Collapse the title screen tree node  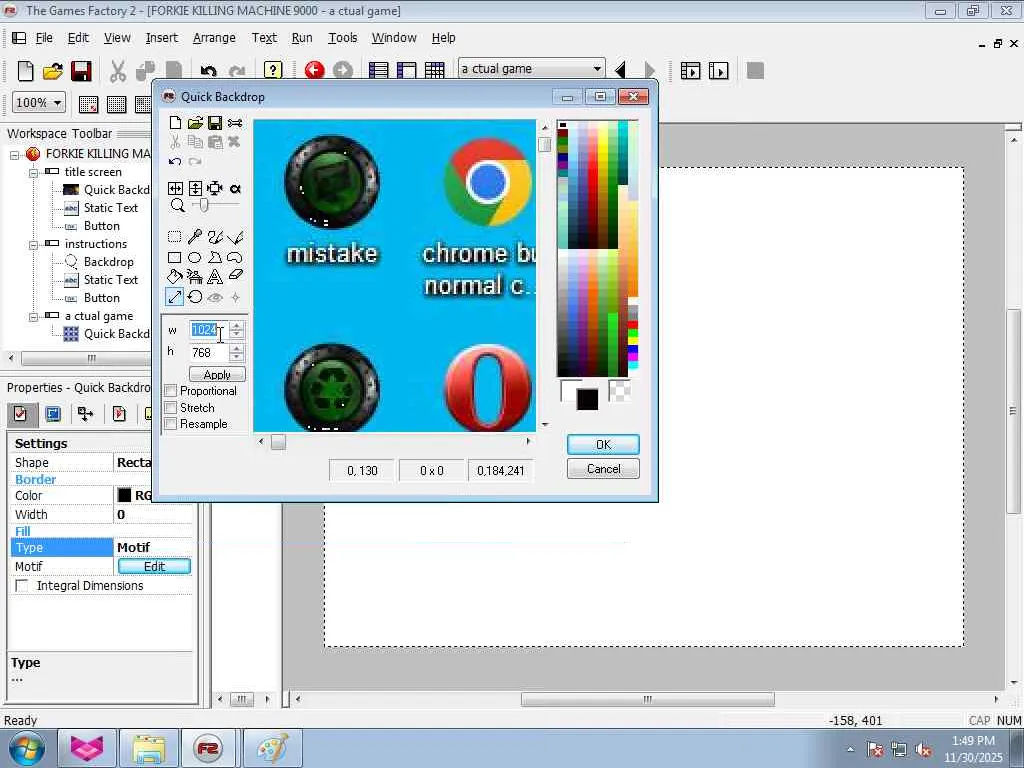click(x=33, y=172)
